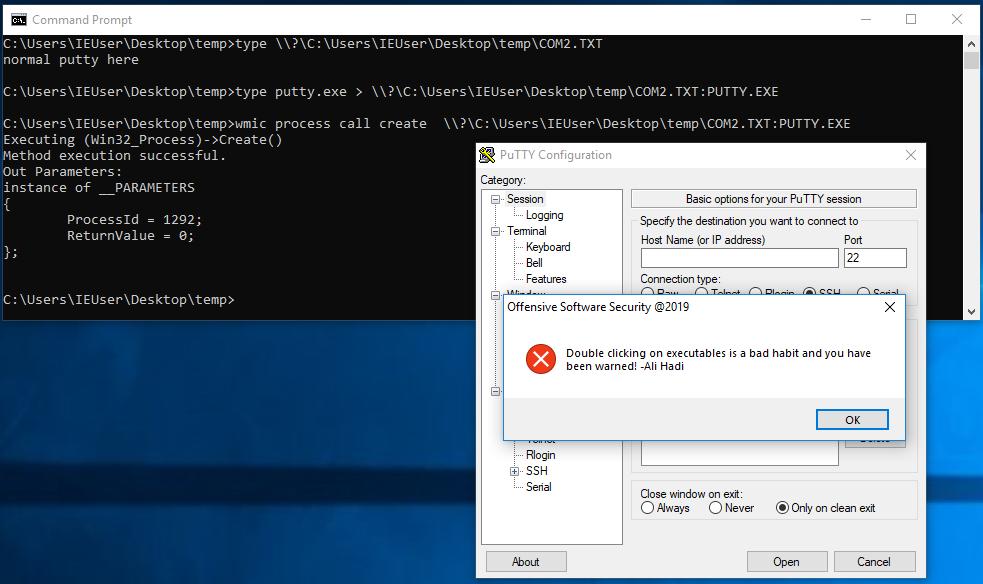The image size is (983, 584).
Task: Maximize the Command Prompt window
Action: 911,19
